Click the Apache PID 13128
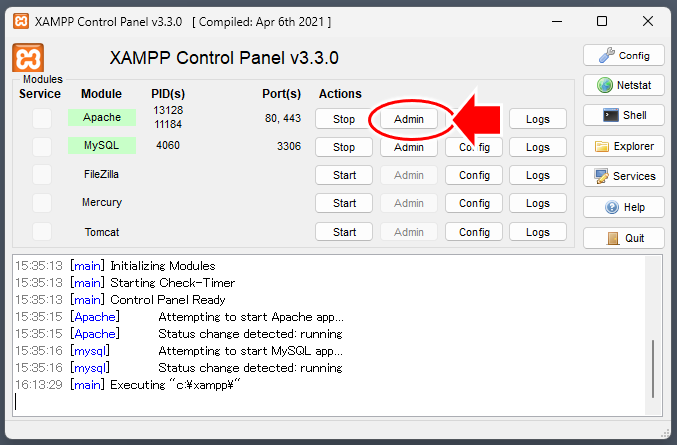 pos(168,110)
